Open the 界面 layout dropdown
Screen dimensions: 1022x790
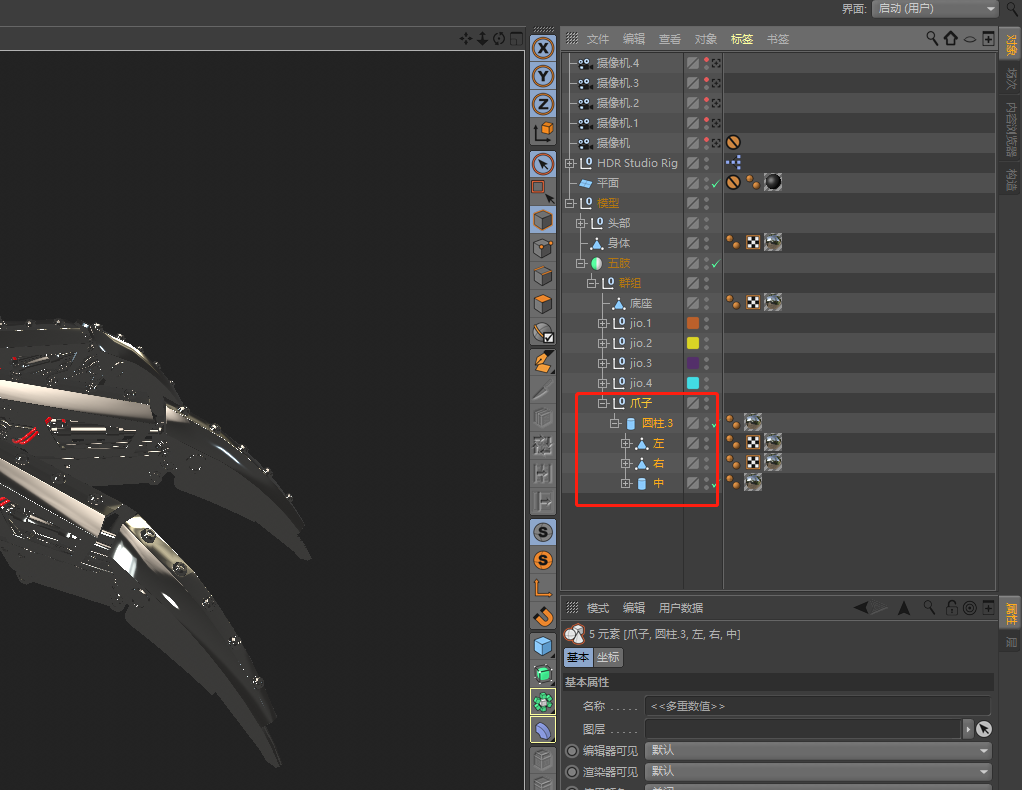(935, 8)
